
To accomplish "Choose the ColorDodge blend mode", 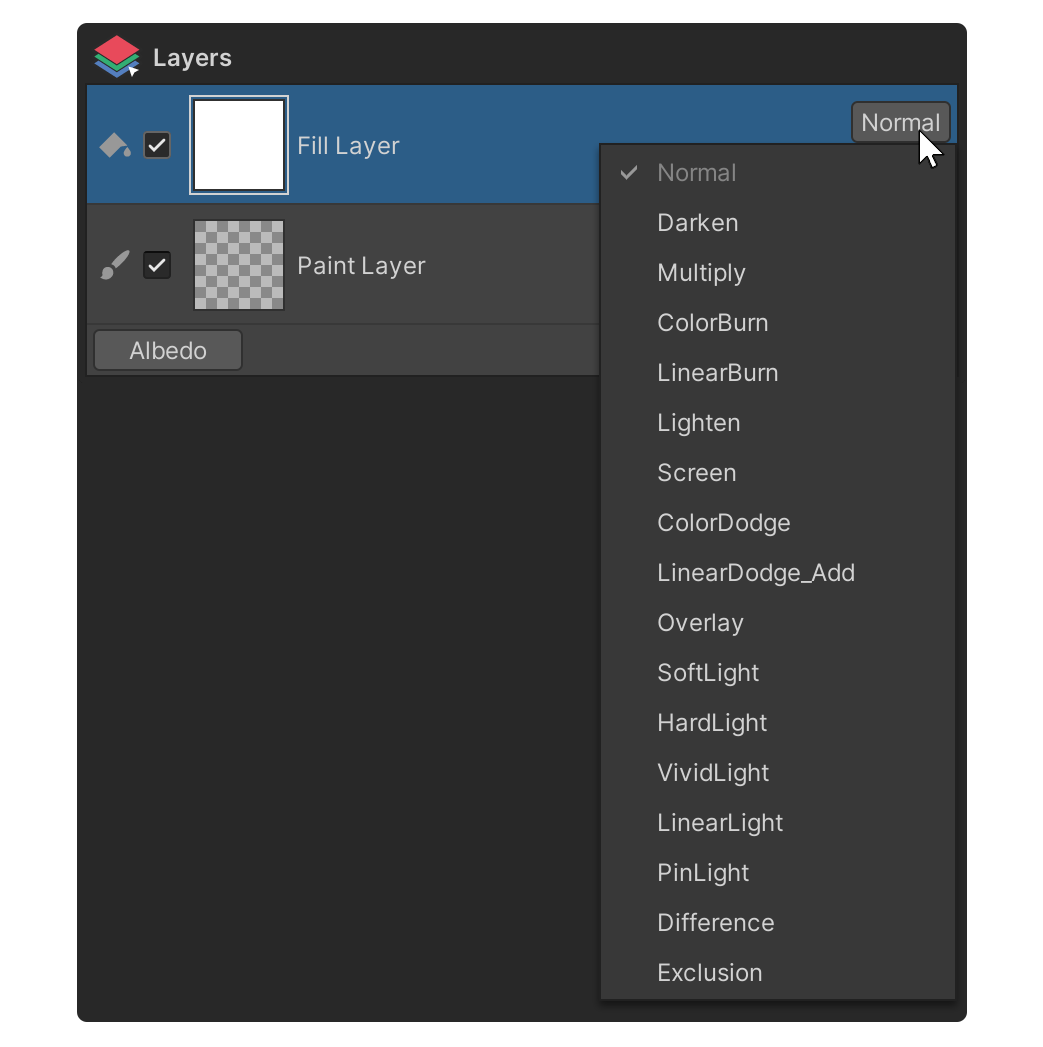I will pos(778,523).
